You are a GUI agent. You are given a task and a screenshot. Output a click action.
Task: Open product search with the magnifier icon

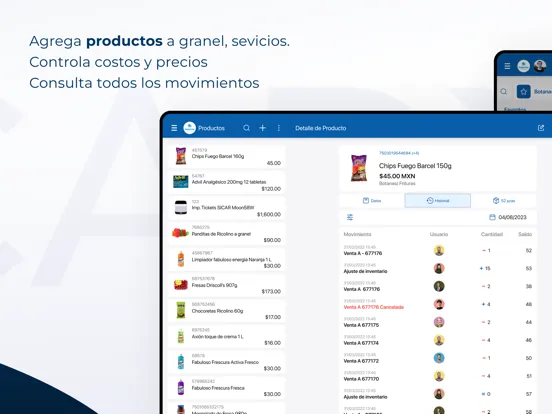[x=246, y=128]
